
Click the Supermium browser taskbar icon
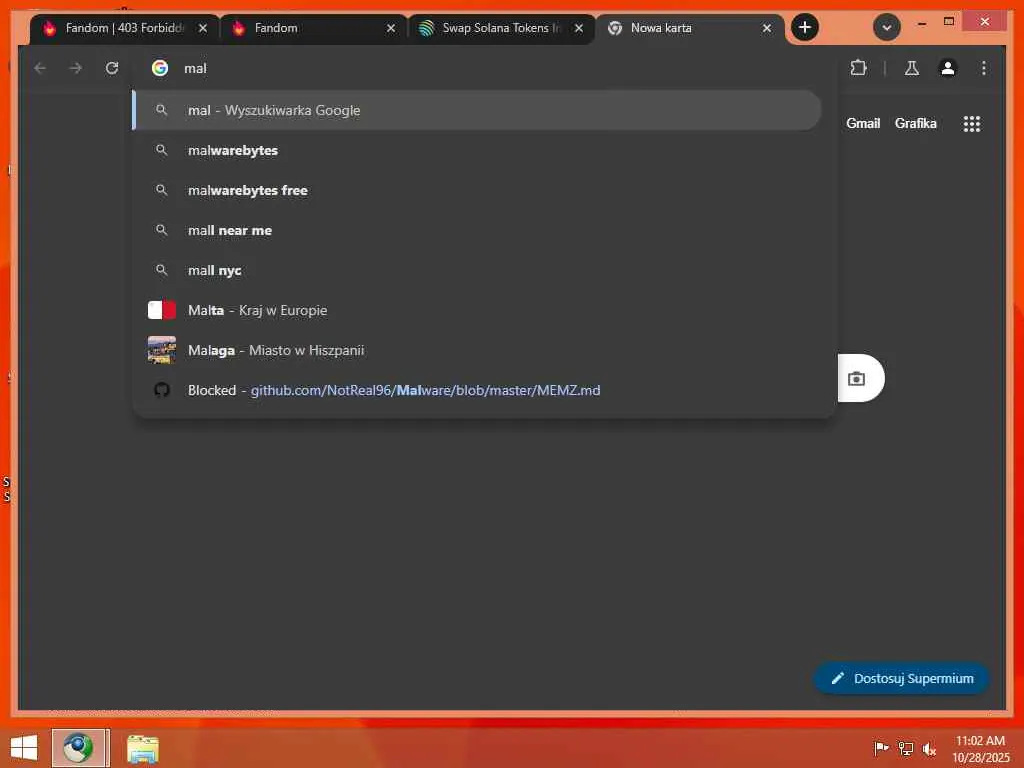pos(80,748)
